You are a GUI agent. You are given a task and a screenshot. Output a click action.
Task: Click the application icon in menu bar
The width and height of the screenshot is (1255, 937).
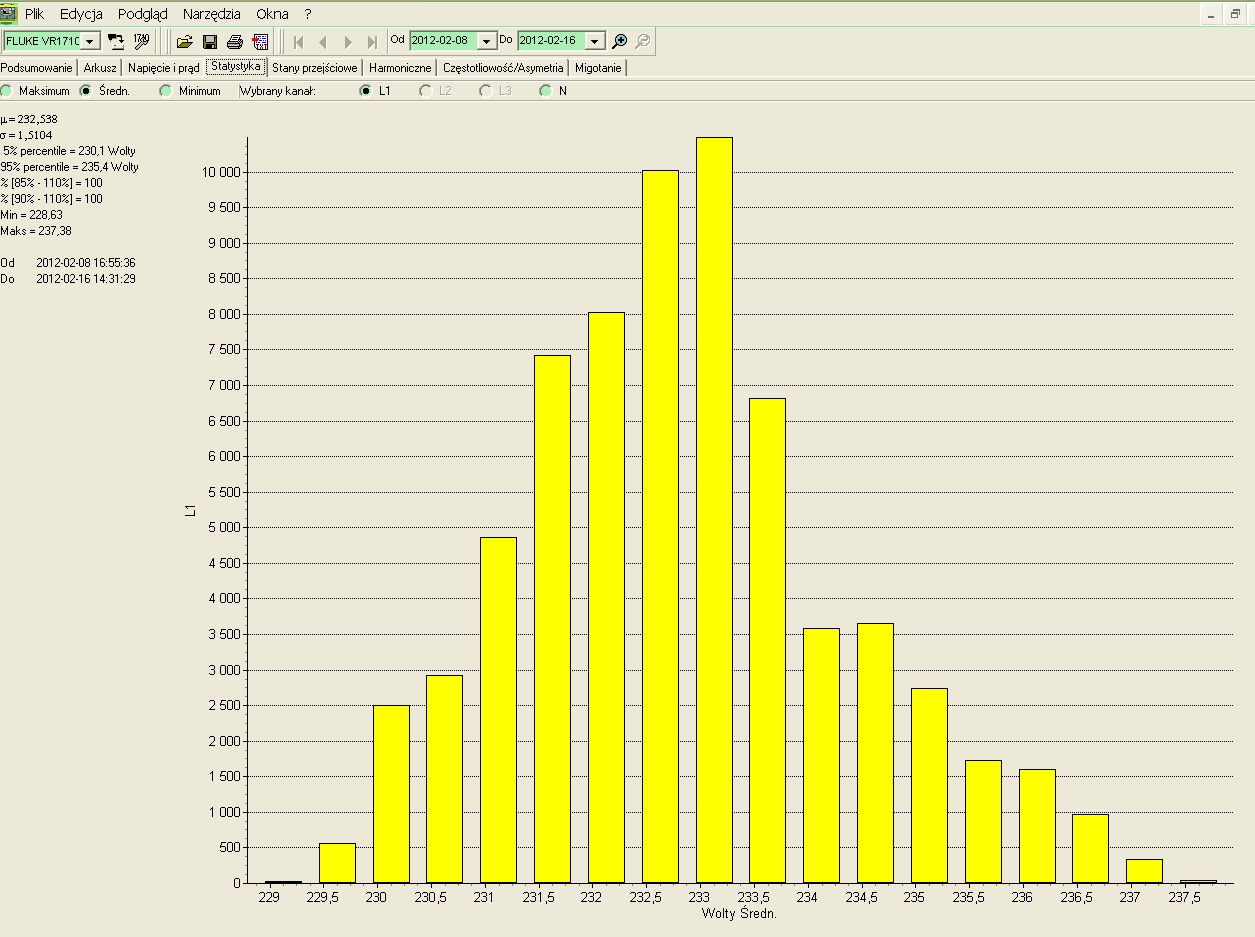[9, 14]
